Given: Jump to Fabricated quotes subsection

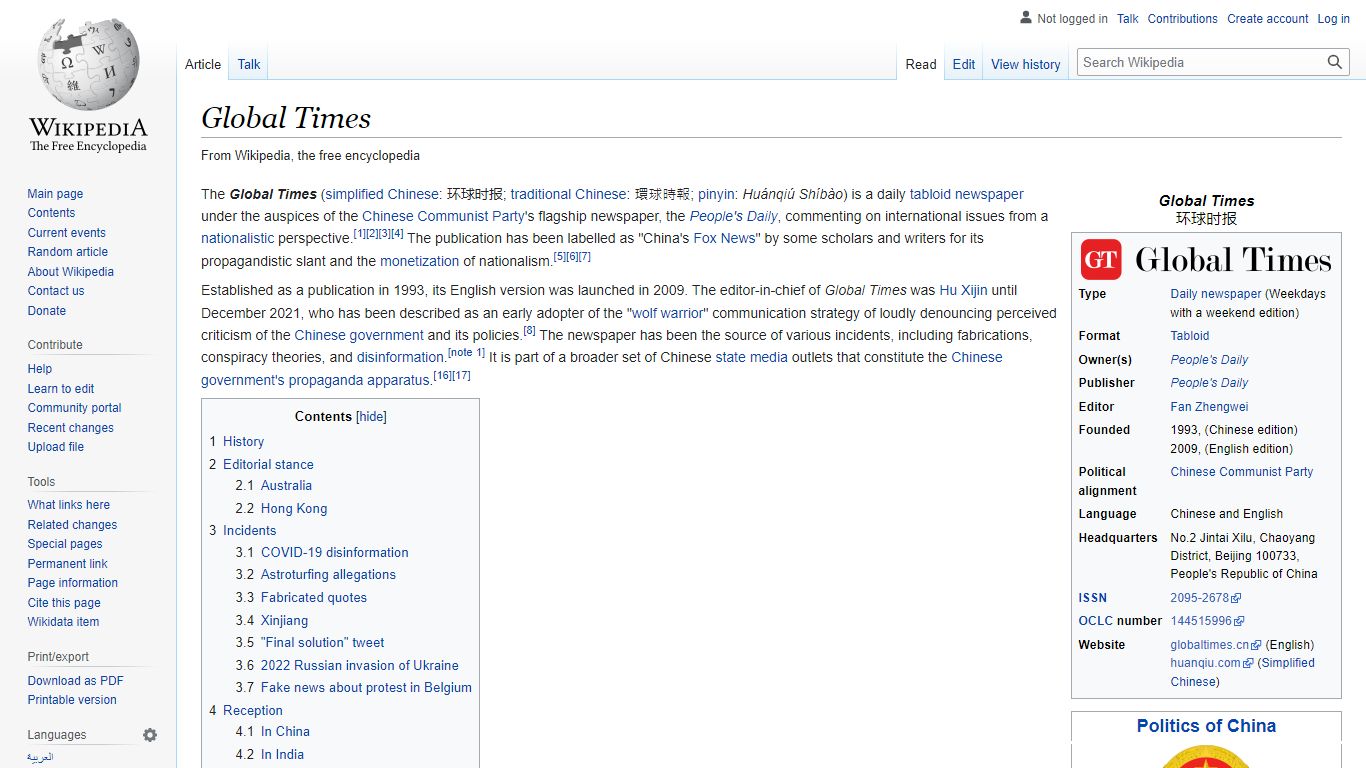Looking at the screenshot, I should [x=313, y=597].
